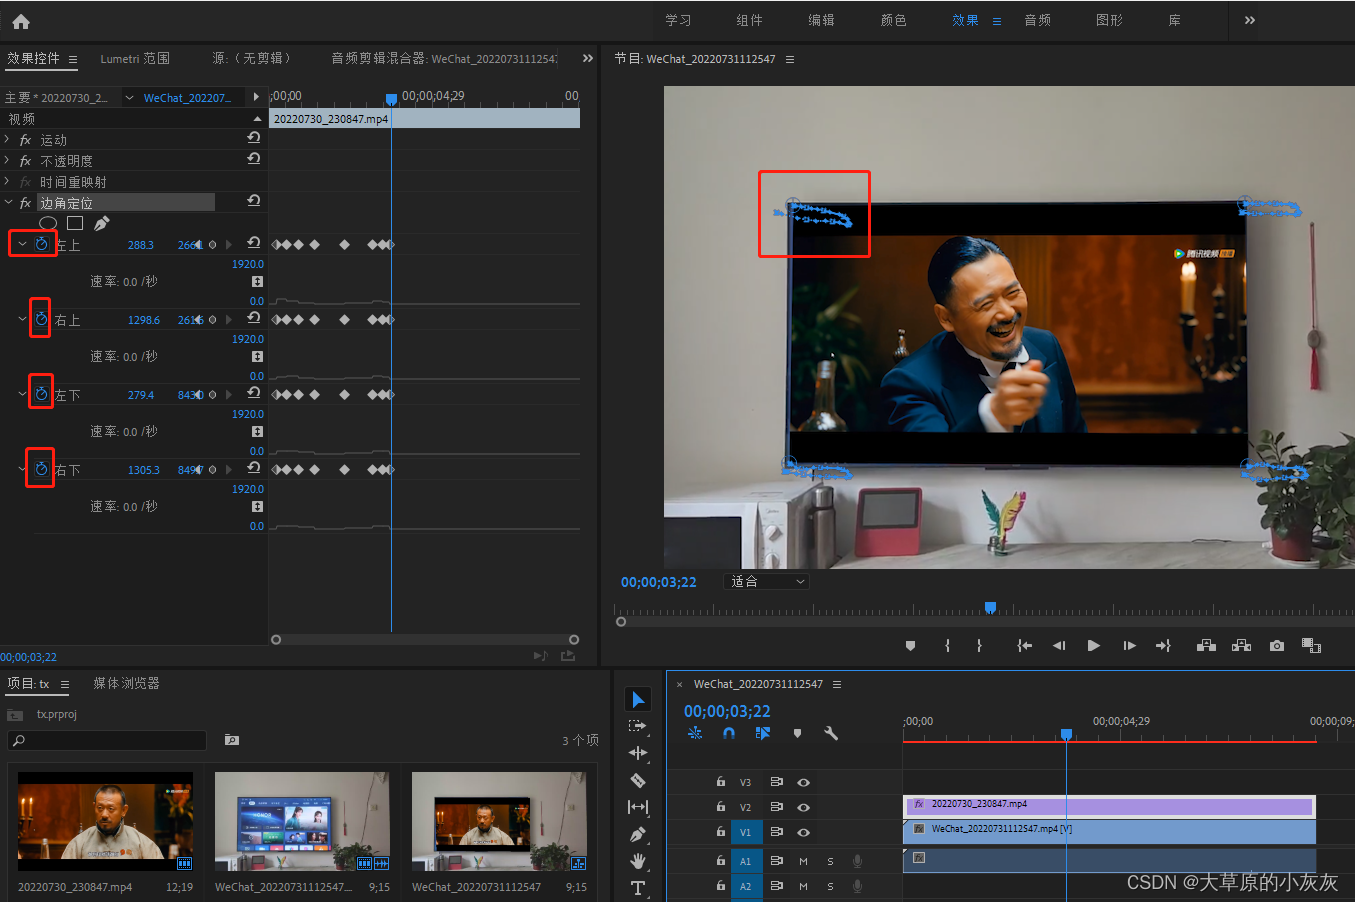The height and width of the screenshot is (902, 1355).
Task: Open the 适合 zoom level dropdown
Action: tap(766, 581)
